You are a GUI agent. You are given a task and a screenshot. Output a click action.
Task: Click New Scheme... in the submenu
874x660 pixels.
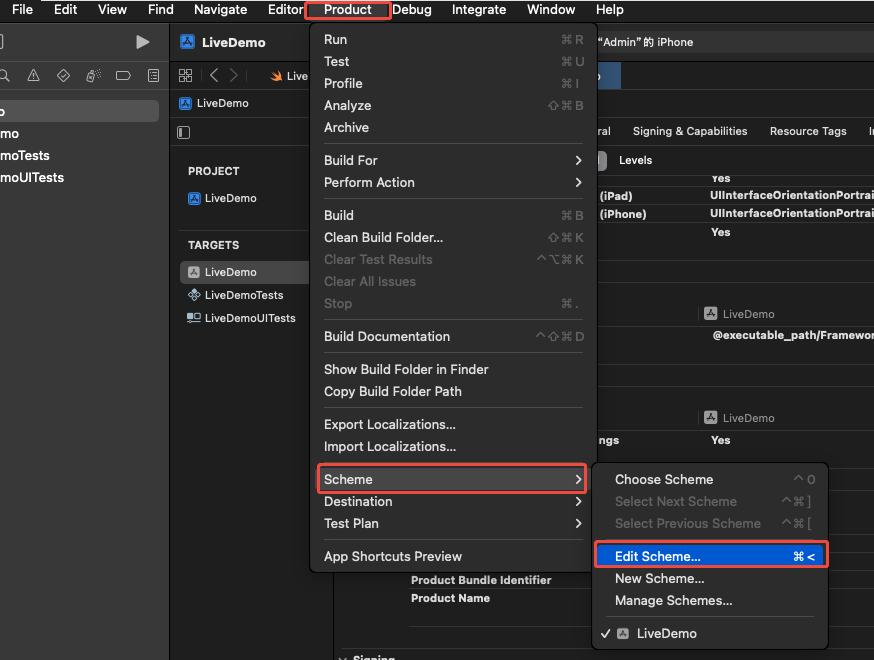709,579
